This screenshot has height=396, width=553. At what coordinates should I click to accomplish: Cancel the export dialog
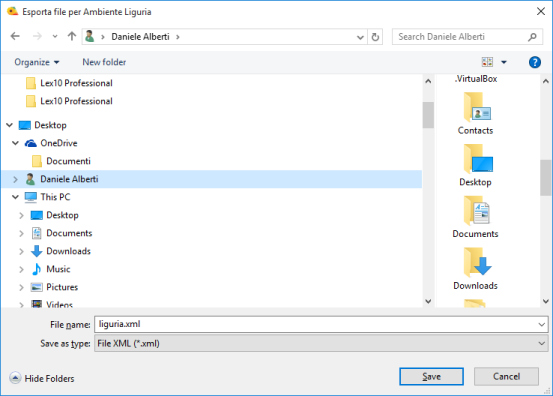[x=506, y=377]
